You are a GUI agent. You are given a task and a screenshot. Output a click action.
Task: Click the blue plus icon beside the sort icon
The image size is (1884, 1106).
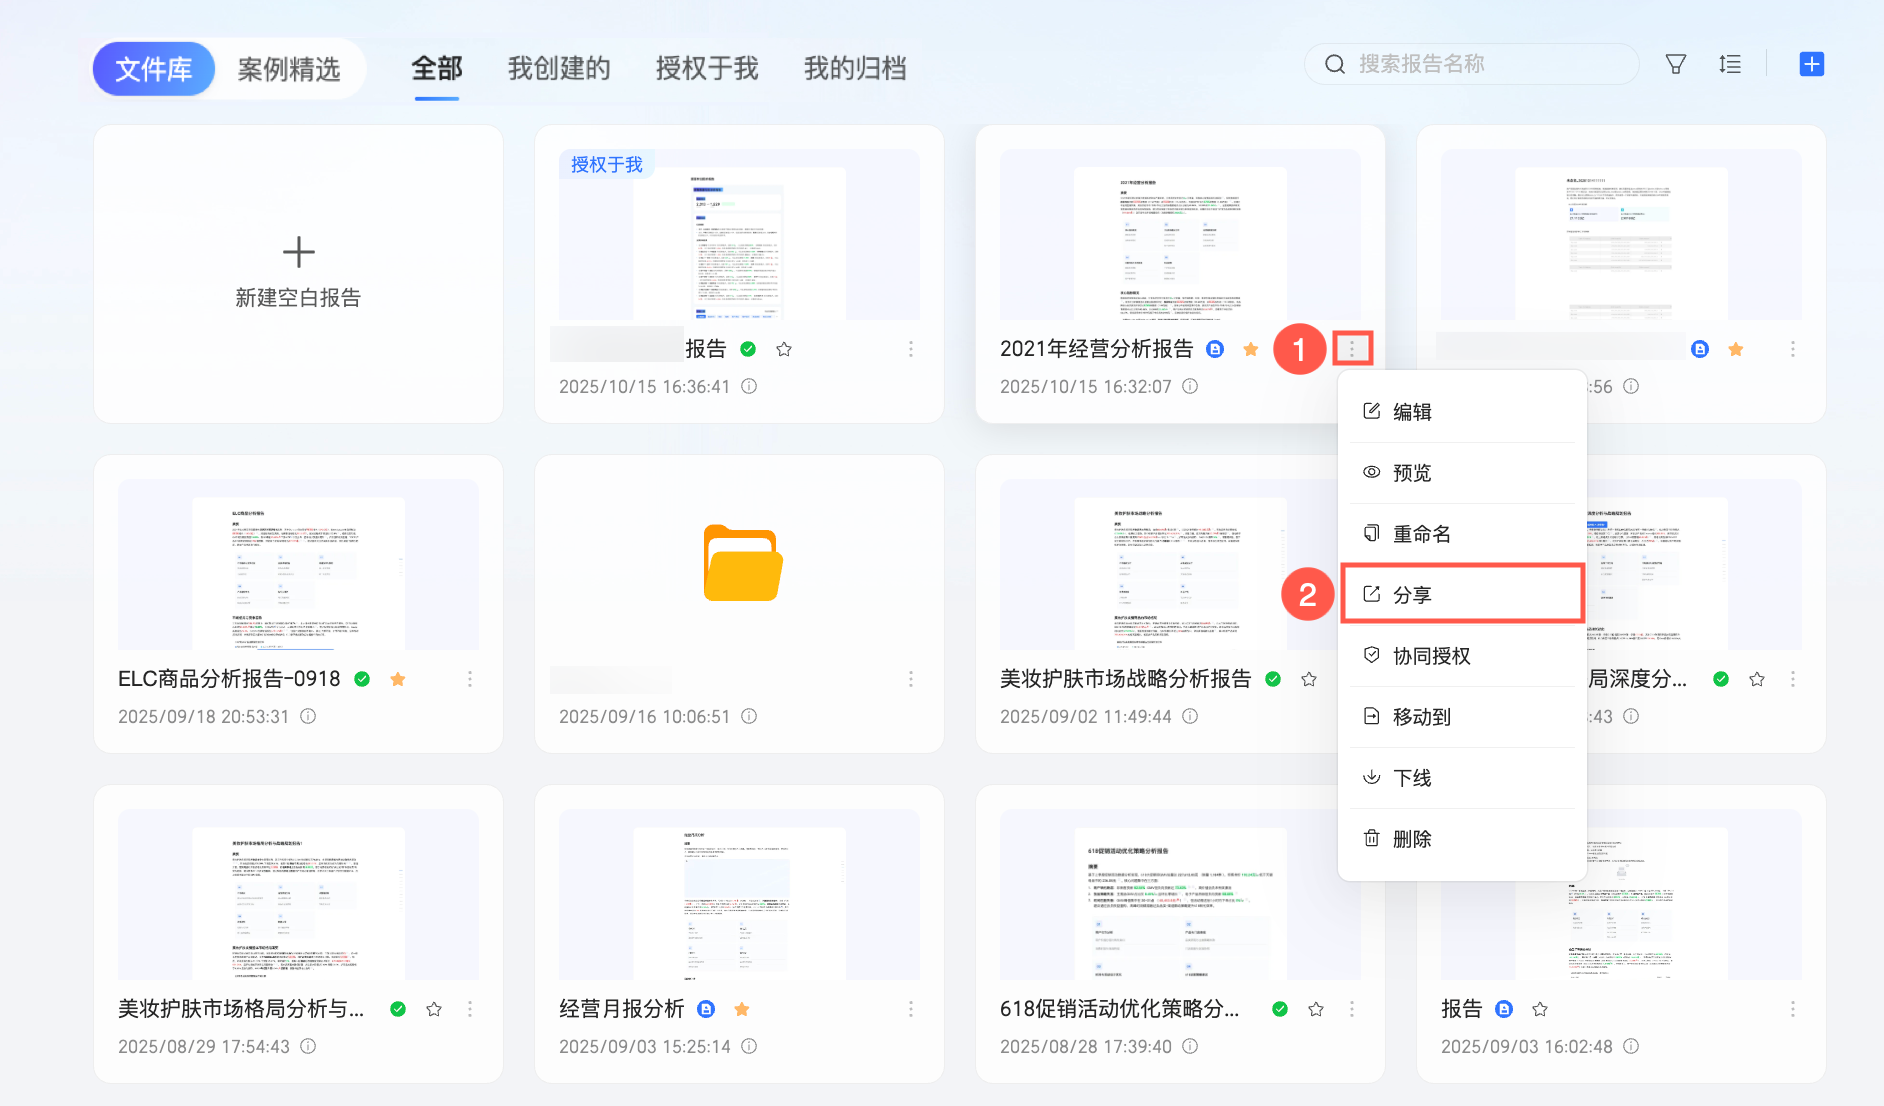pyautogui.click(x=1812, y=64)
